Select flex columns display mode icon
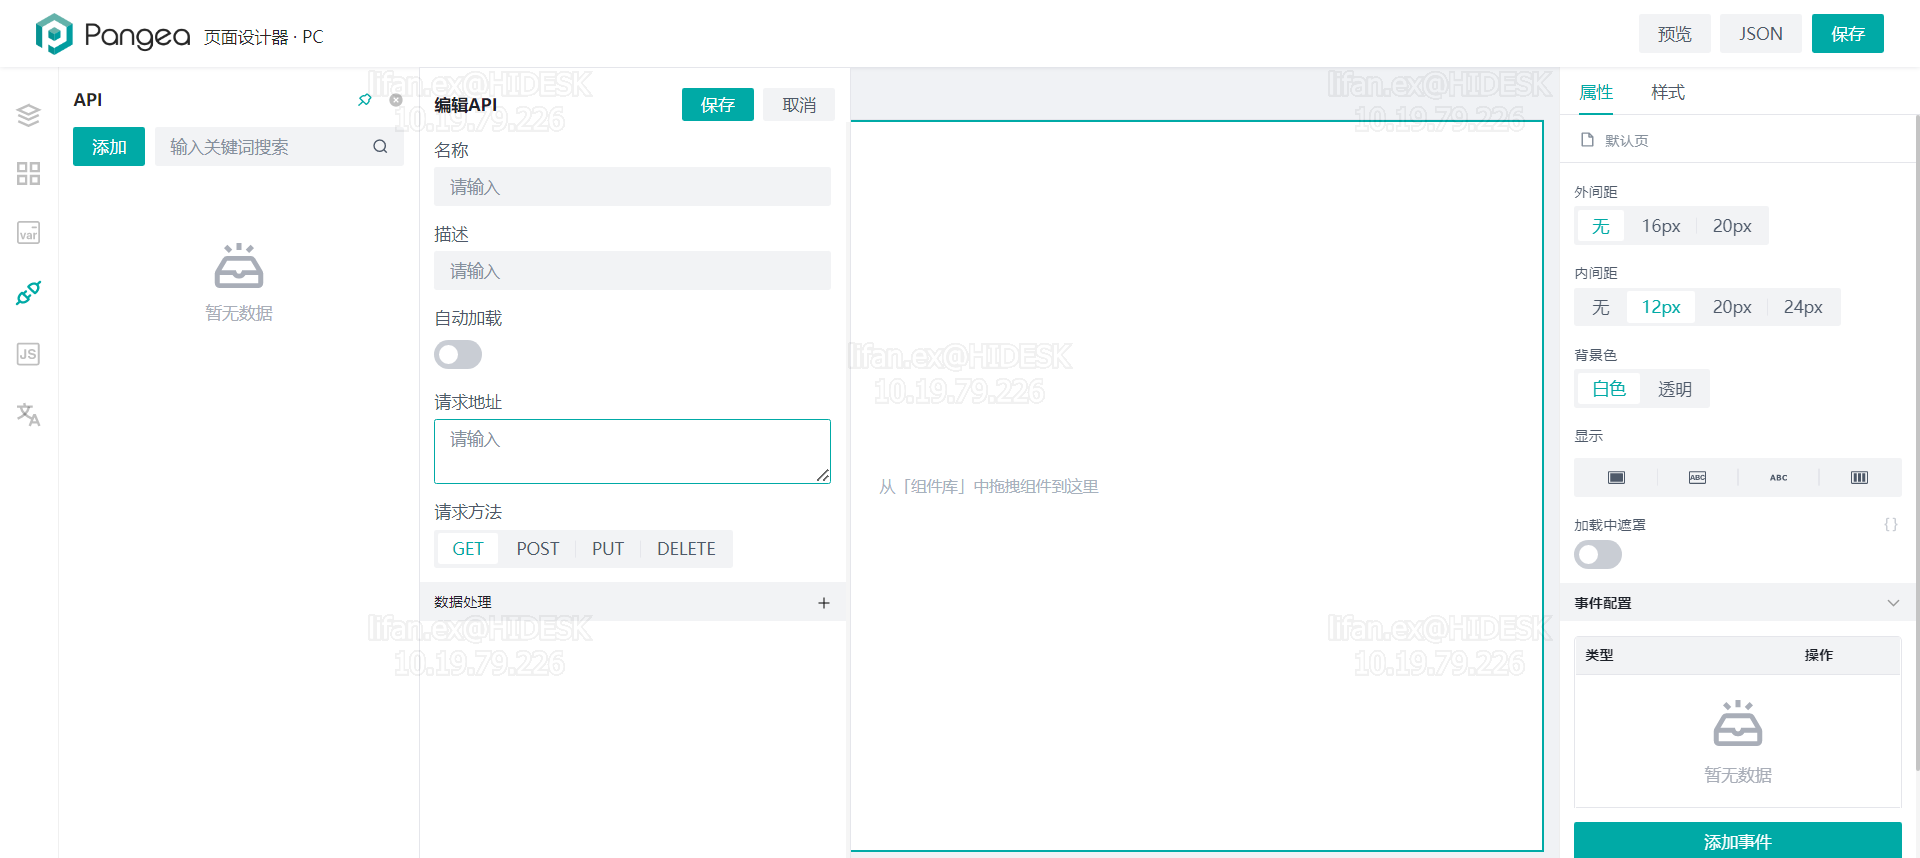This screenshot has height=858, width=1920. click(x=1859, y=478)
